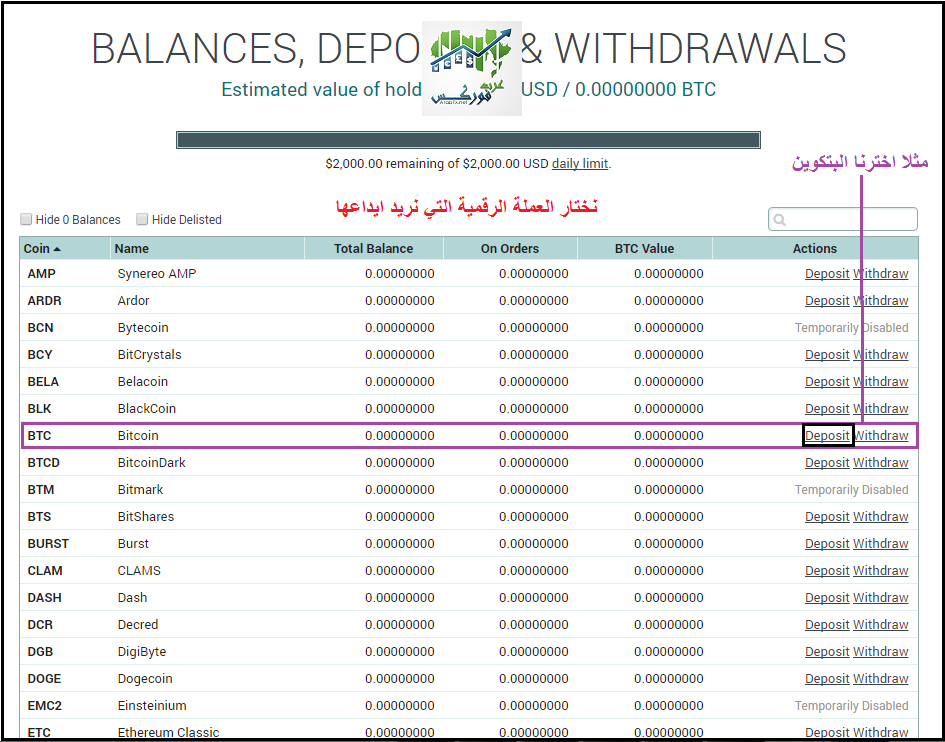945x742 pixels.
Task: Click Withdraw for Bitcoin (BTC)
Action: (x=882, y=435)
